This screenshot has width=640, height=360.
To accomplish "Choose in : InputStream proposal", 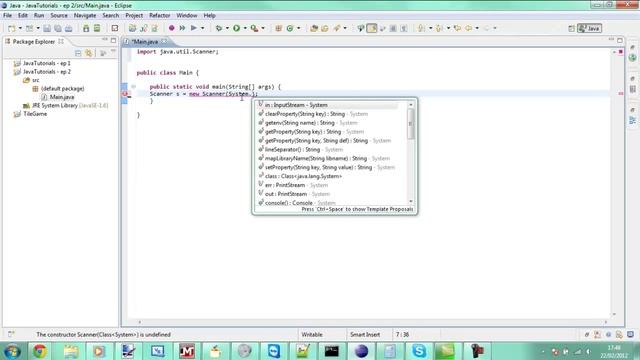I will click(x=327, y=105).
